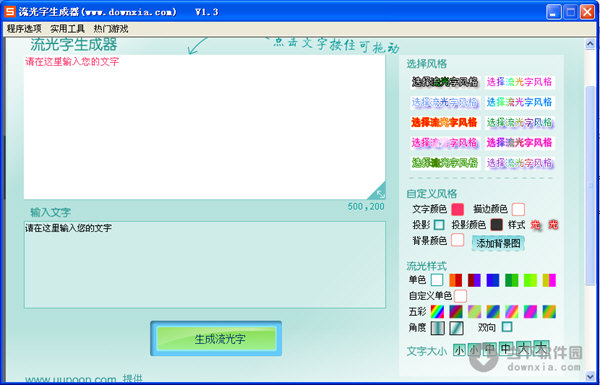The height and width of the screenshot is (385, 600).
Task: Pick the pale blue faded style thumbnail
Action: (445, 102)
